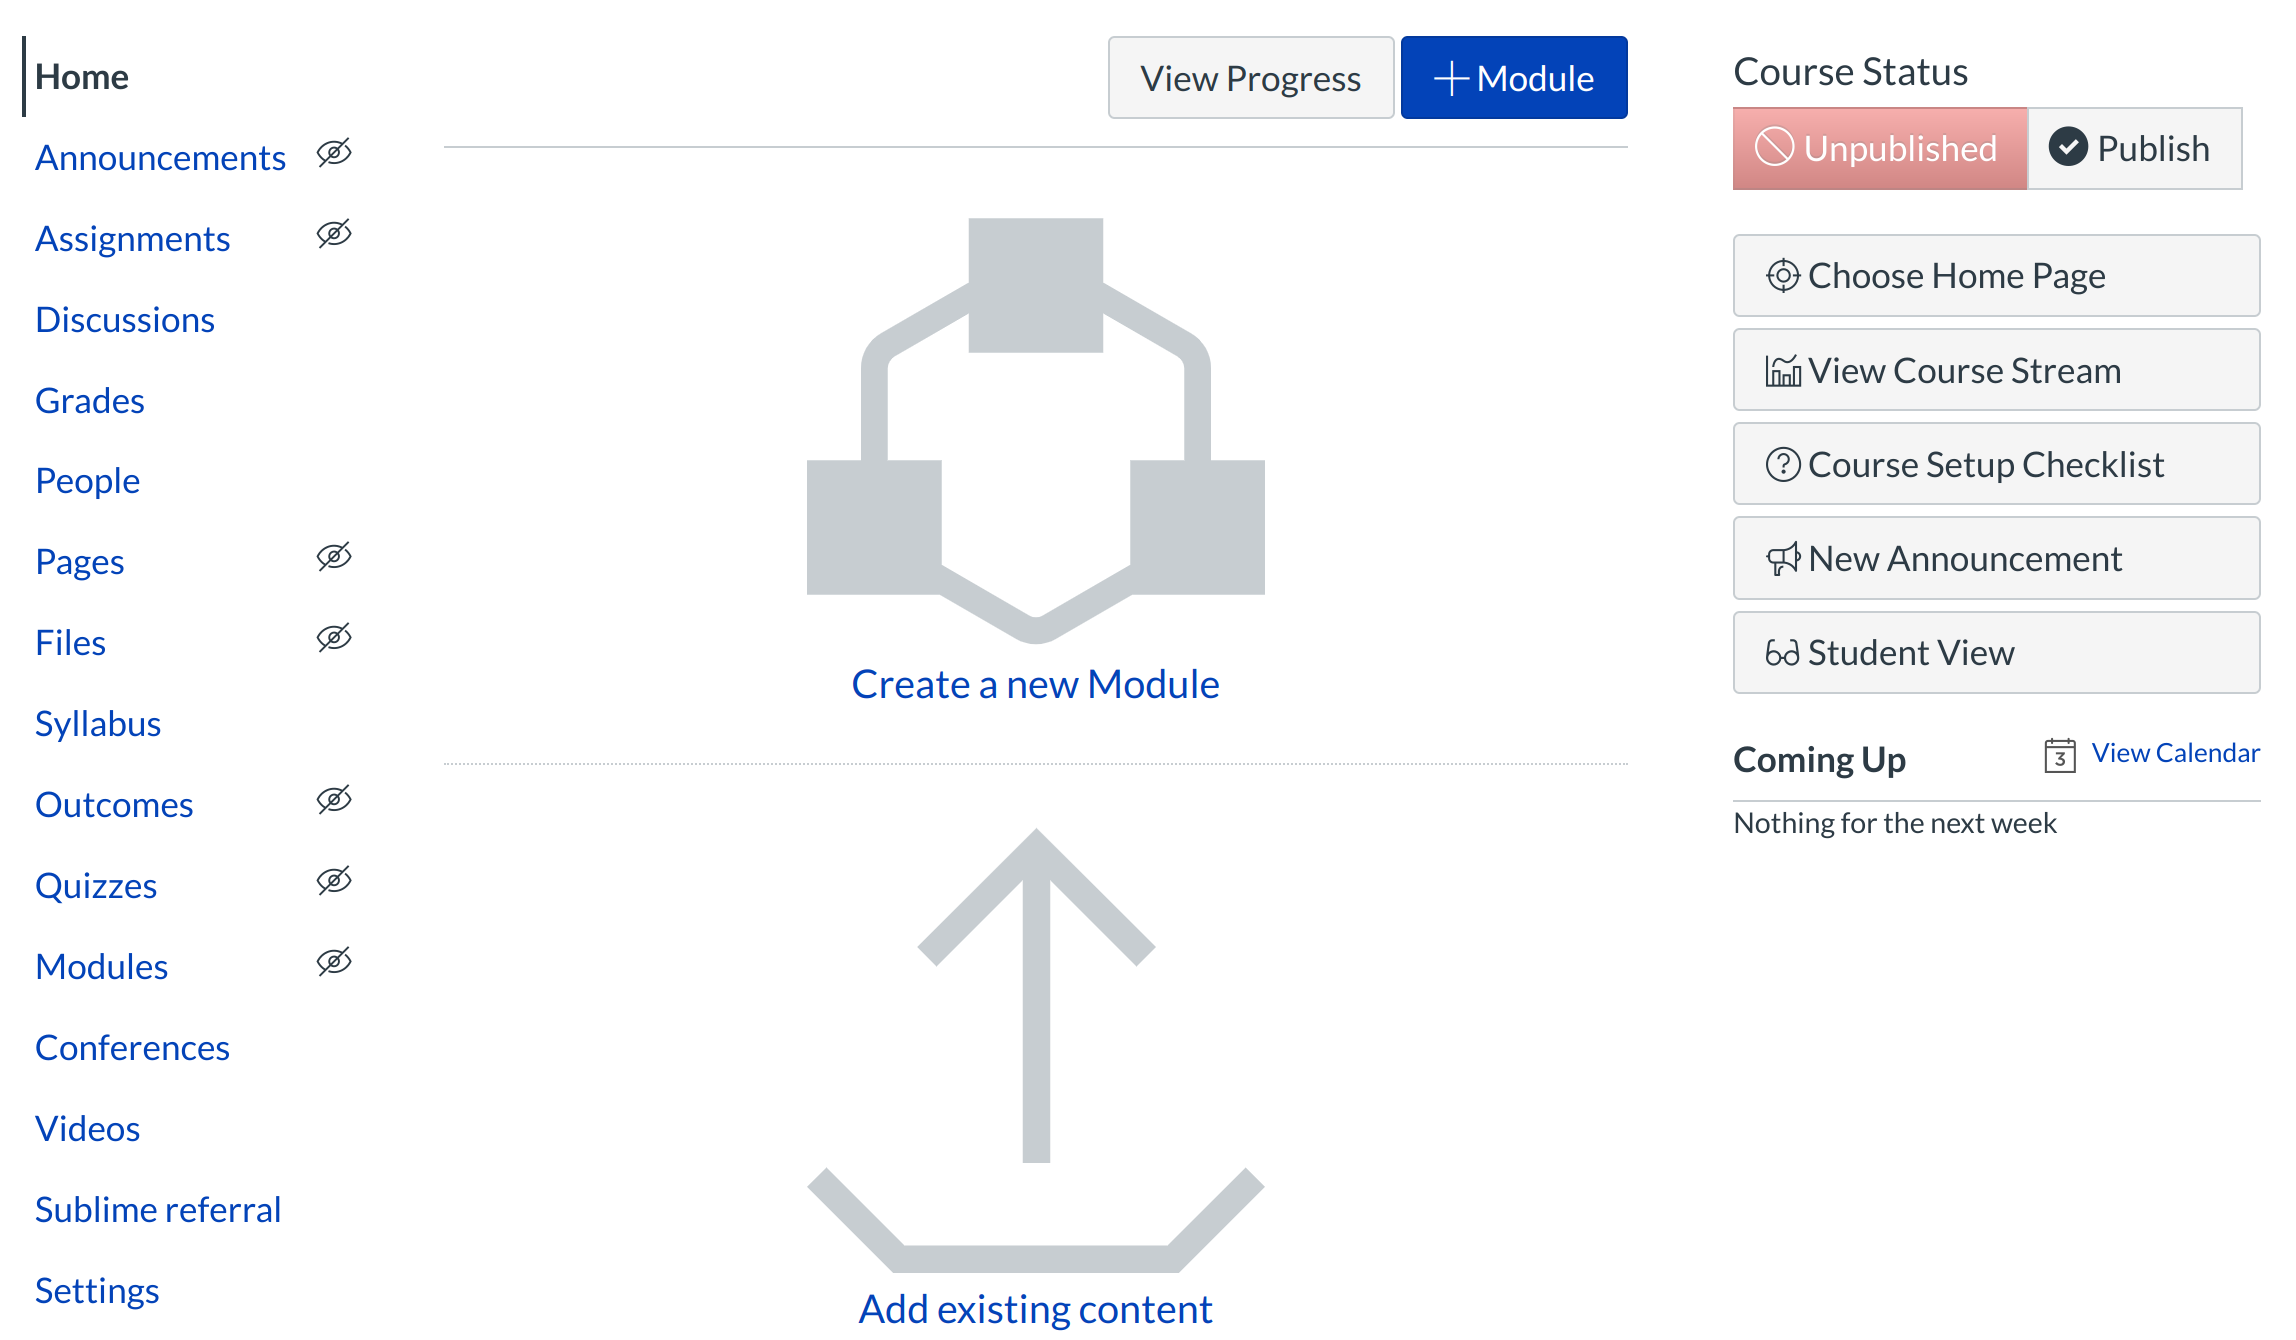
Task: Open Settings in the course navigation
Action: [x=97, y=1291]
